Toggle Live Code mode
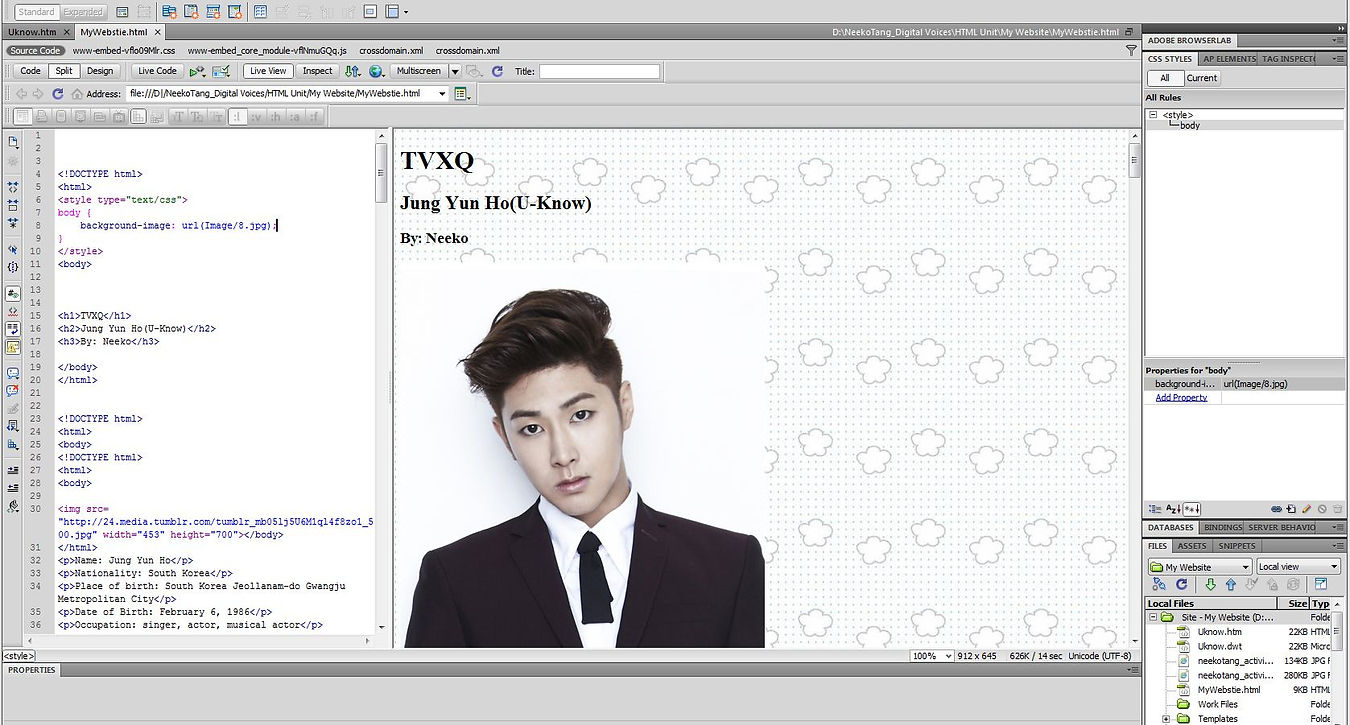 point(157,71)
